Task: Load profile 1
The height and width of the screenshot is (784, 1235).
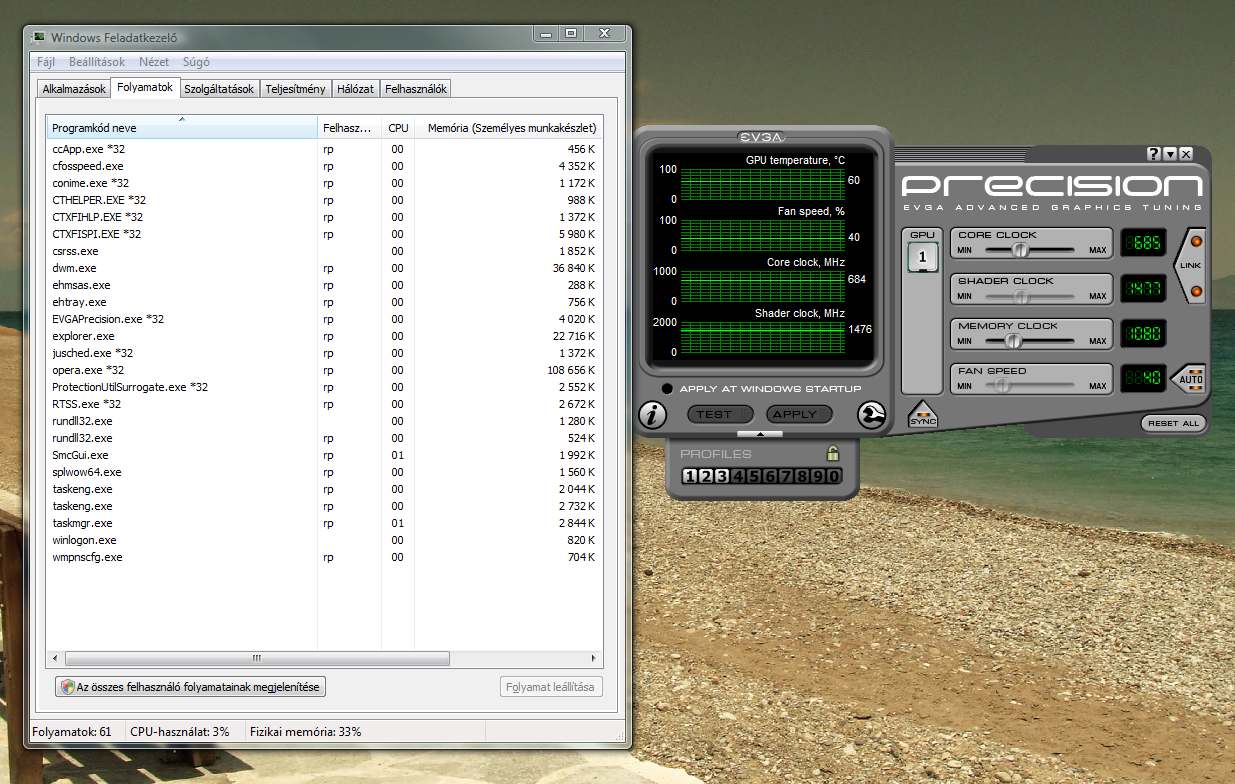Action: point(690,476)
